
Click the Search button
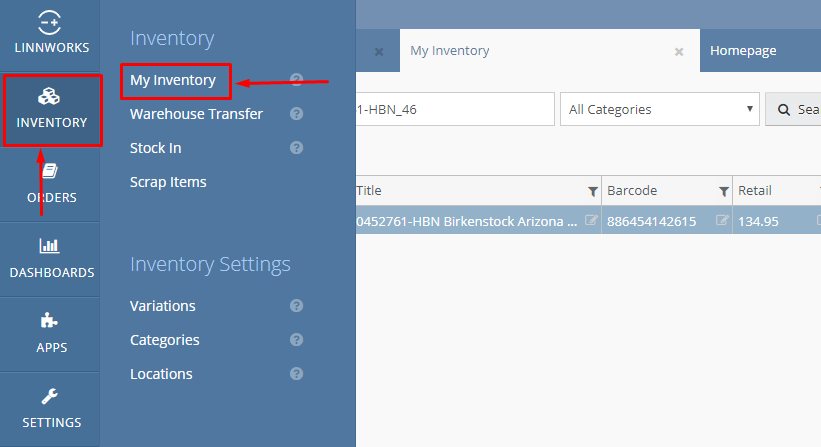[793, 109]
